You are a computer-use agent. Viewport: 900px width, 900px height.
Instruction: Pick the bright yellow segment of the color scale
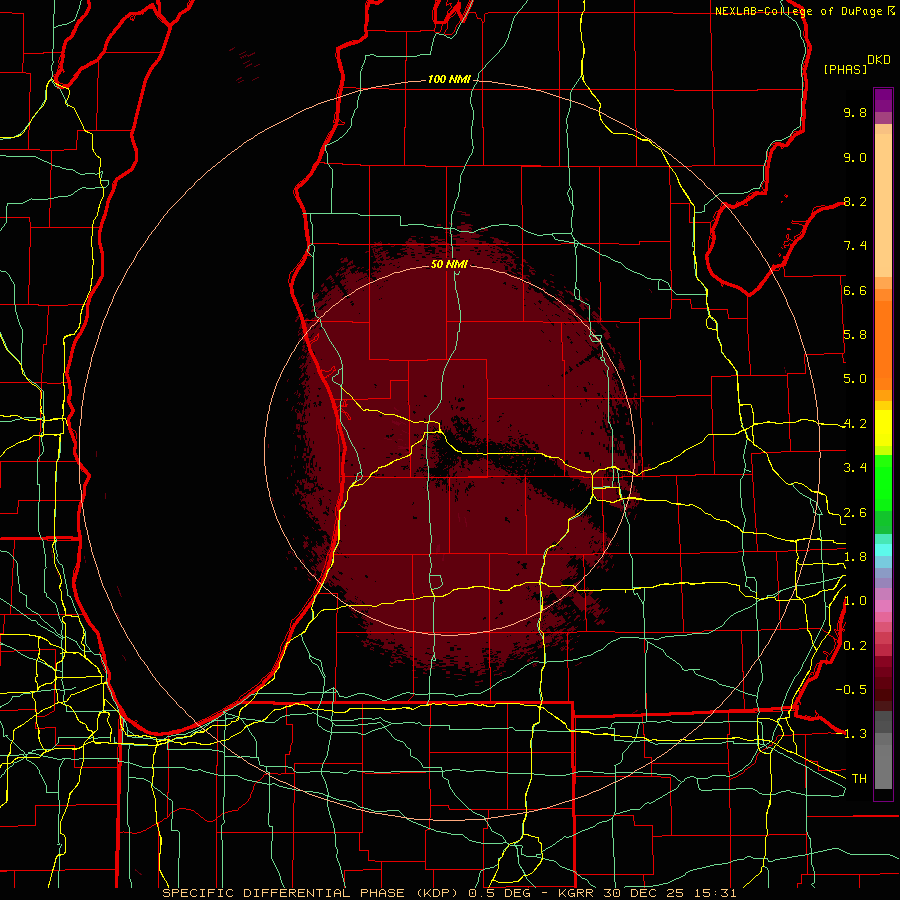coord(883,428)
